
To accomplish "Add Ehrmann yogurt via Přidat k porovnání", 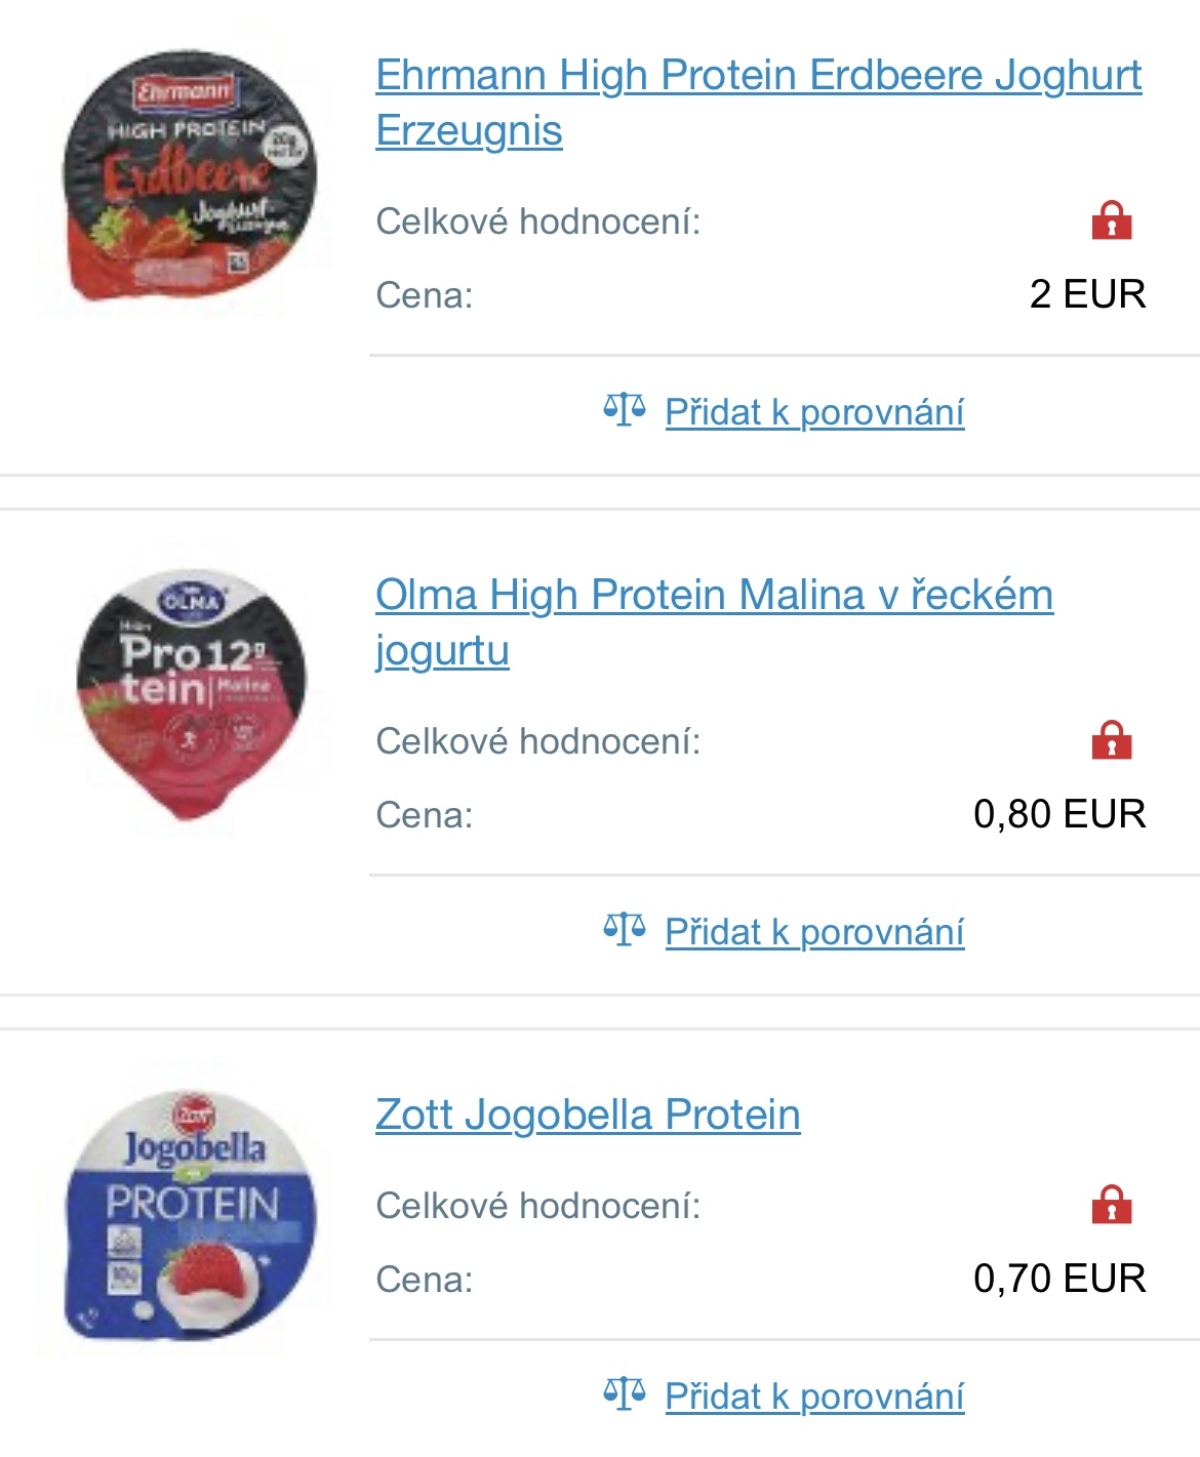I will click(x=814, y=412).
